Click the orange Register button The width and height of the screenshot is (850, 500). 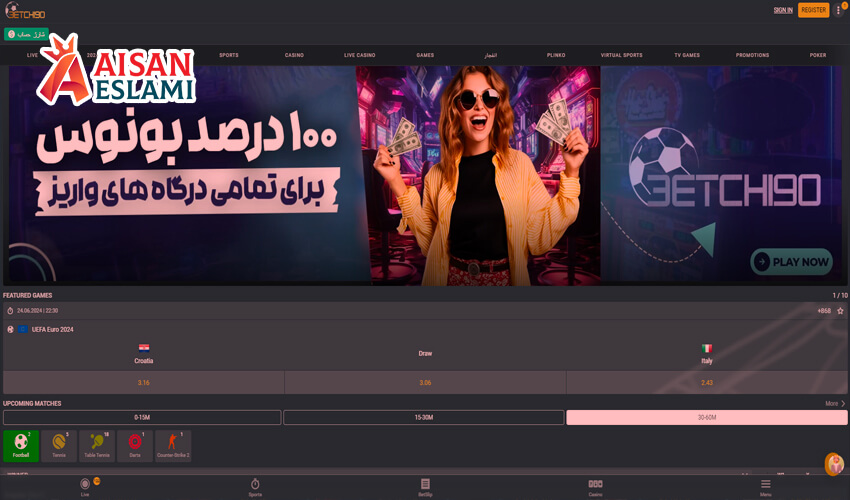tap(813, 10)
